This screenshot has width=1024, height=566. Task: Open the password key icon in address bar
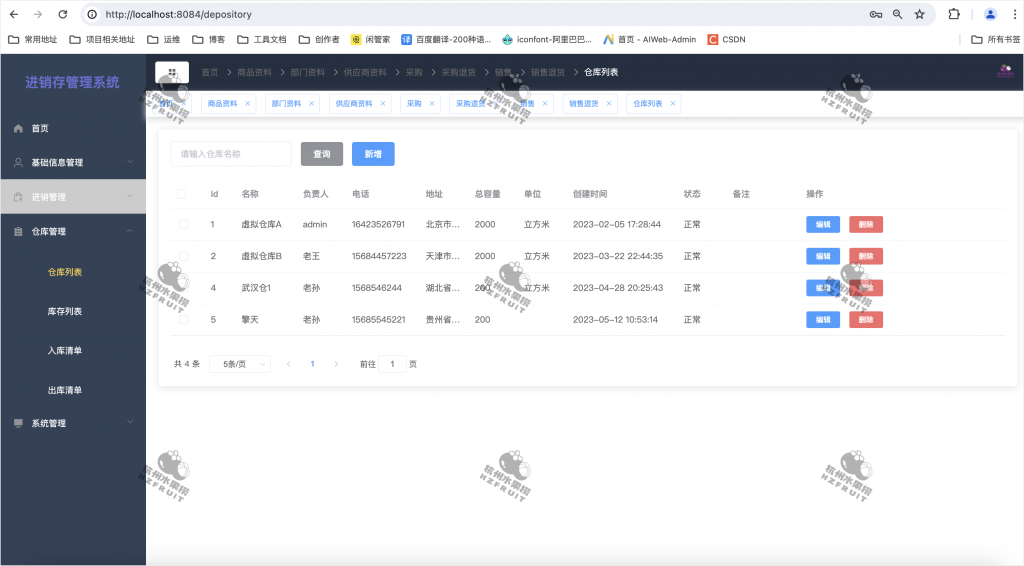[x=876, y=14]
